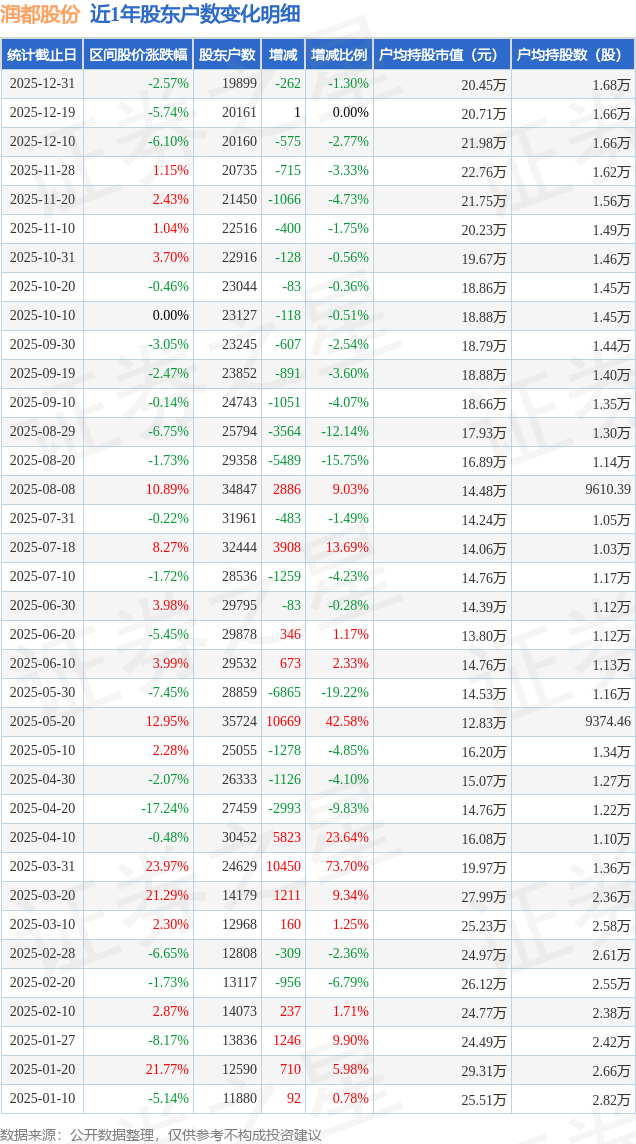Screen dimensions: 636x1144
Task: Select the 2025-08-08 date row
Action: click(42, 490)
